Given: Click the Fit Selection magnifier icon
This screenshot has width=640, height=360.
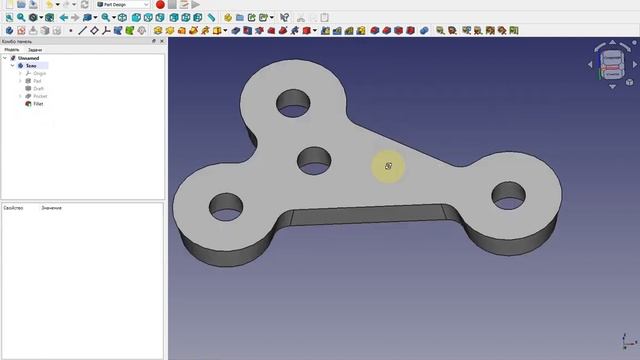Looking at the screenshot, I should pos(21,18).
